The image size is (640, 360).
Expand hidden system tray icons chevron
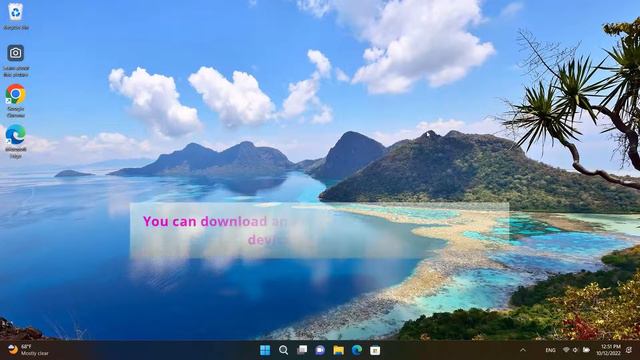[x=523, y=350]
